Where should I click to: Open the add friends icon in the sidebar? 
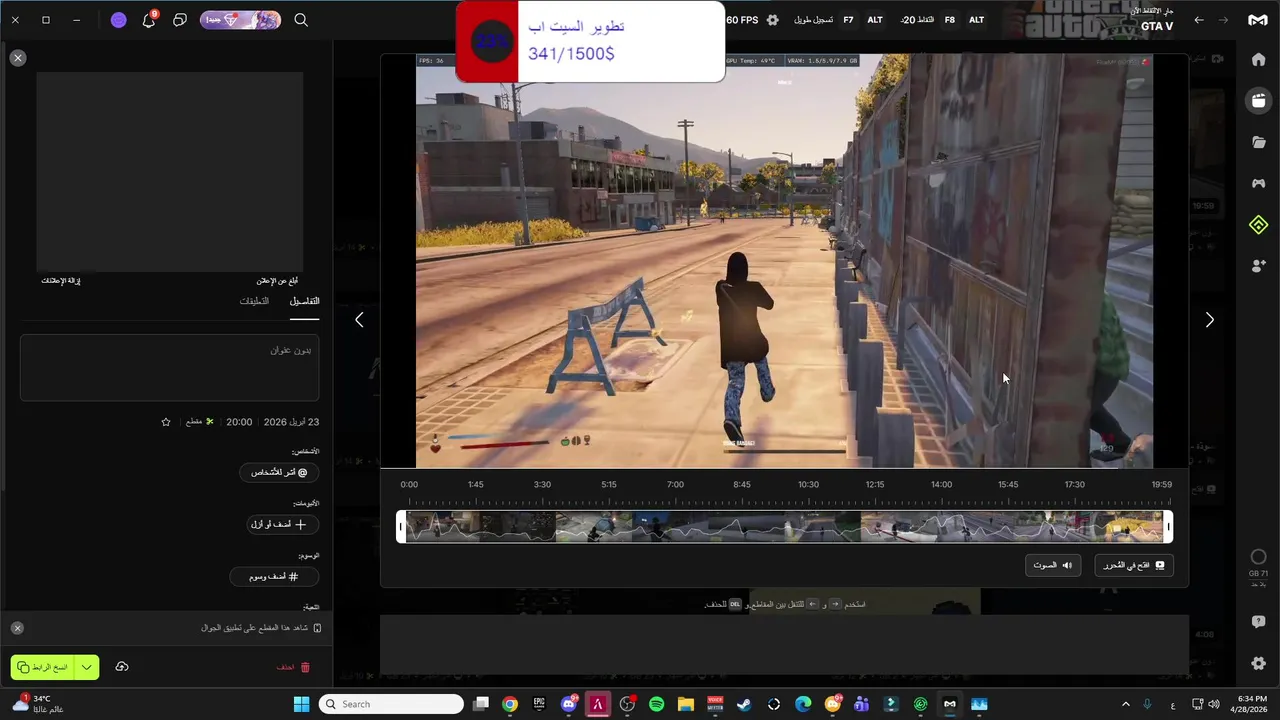pyautogui.click(x=1258, y=266)
